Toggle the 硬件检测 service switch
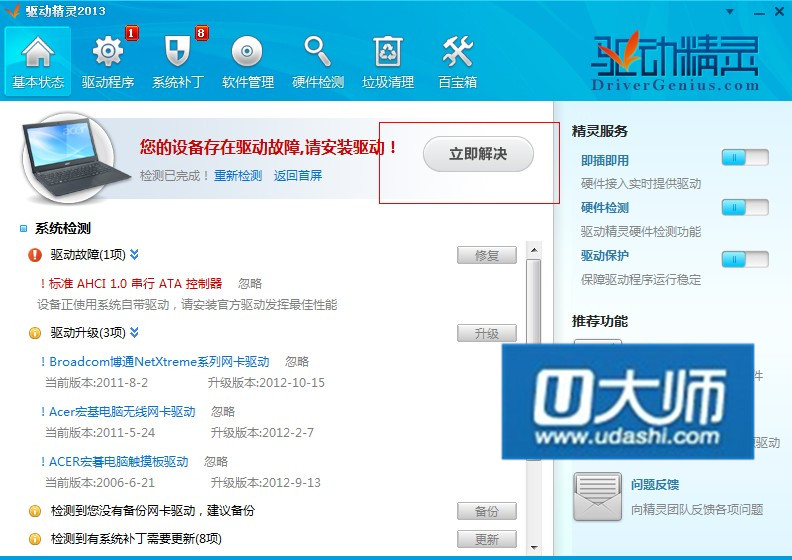The width and height of the screenshot is (792, 560). [744, 207]
